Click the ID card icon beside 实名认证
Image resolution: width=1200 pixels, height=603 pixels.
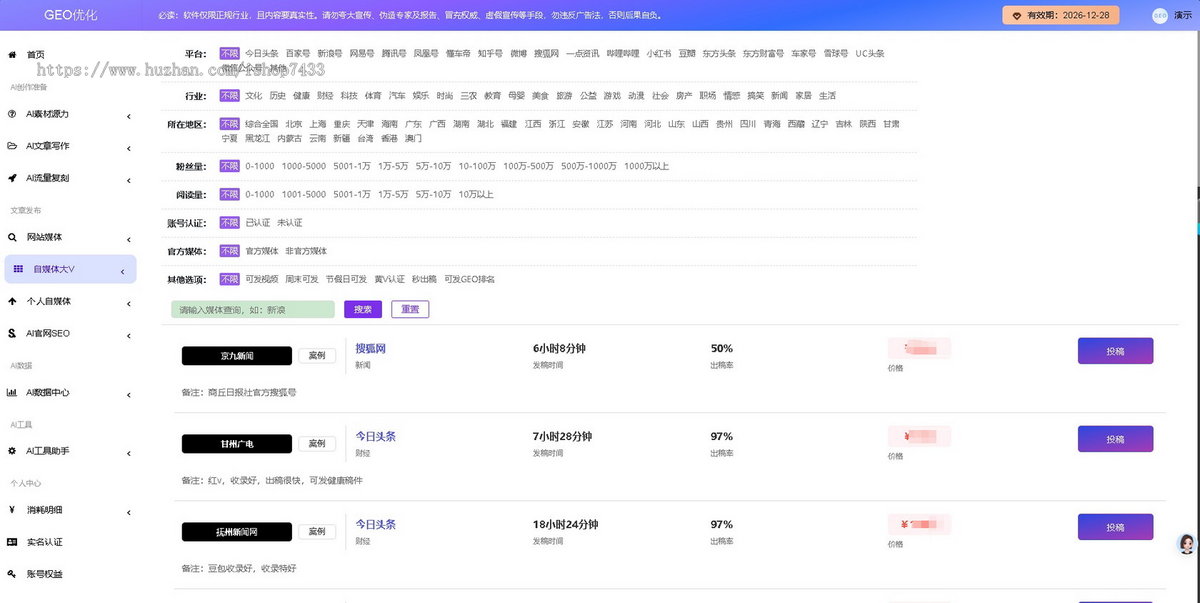(x=12, y=542)
